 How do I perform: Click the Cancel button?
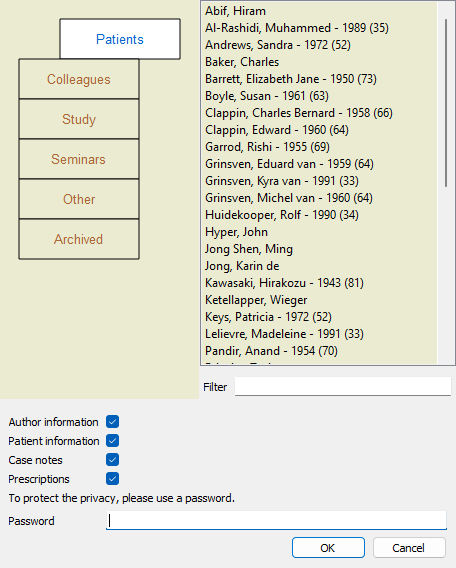(409, 548)
